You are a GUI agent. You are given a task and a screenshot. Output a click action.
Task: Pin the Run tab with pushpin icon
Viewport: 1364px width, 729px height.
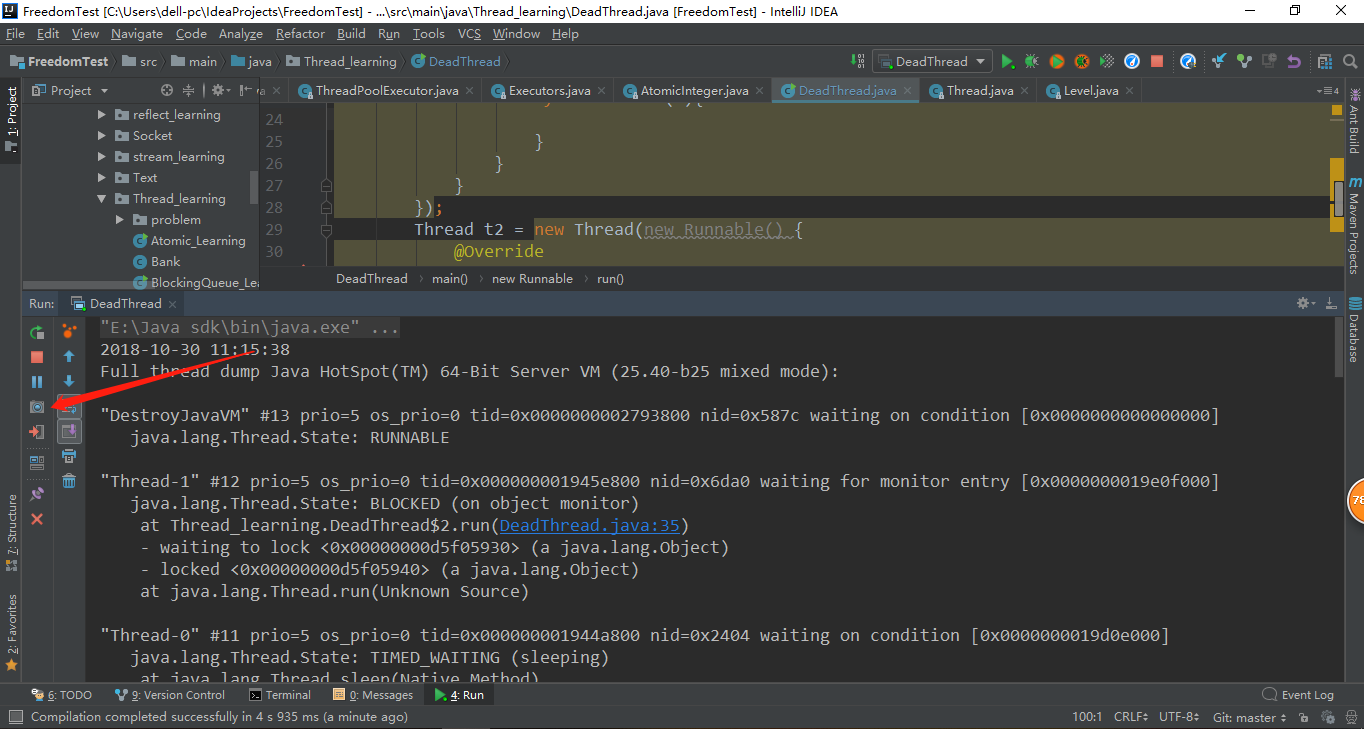pos(37,494)
